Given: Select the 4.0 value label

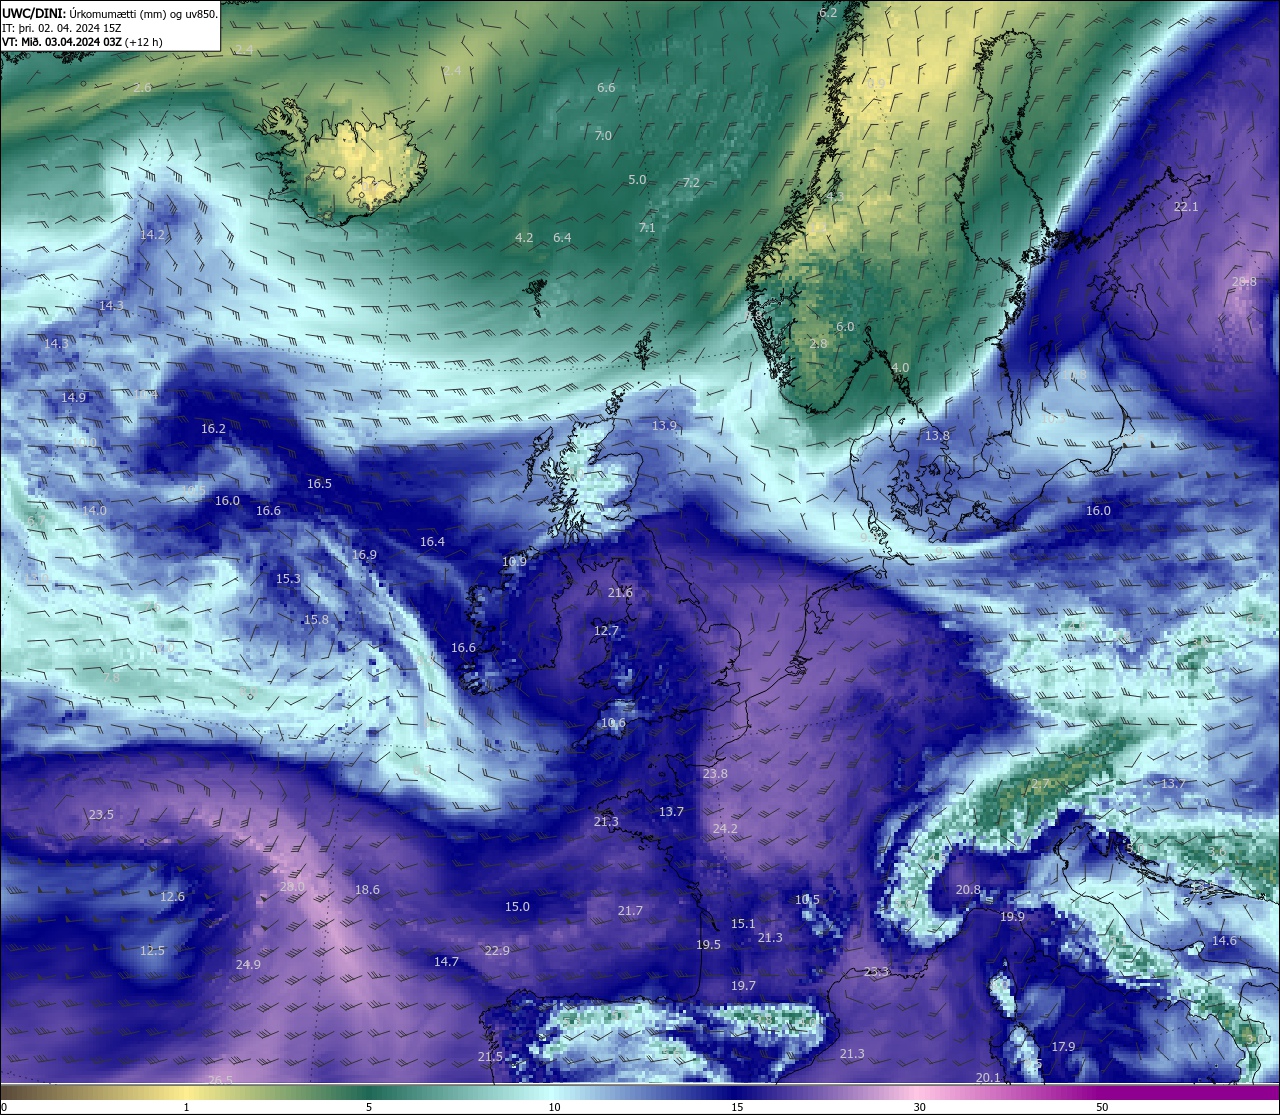Looking at the screenshot, I should 900,368.
